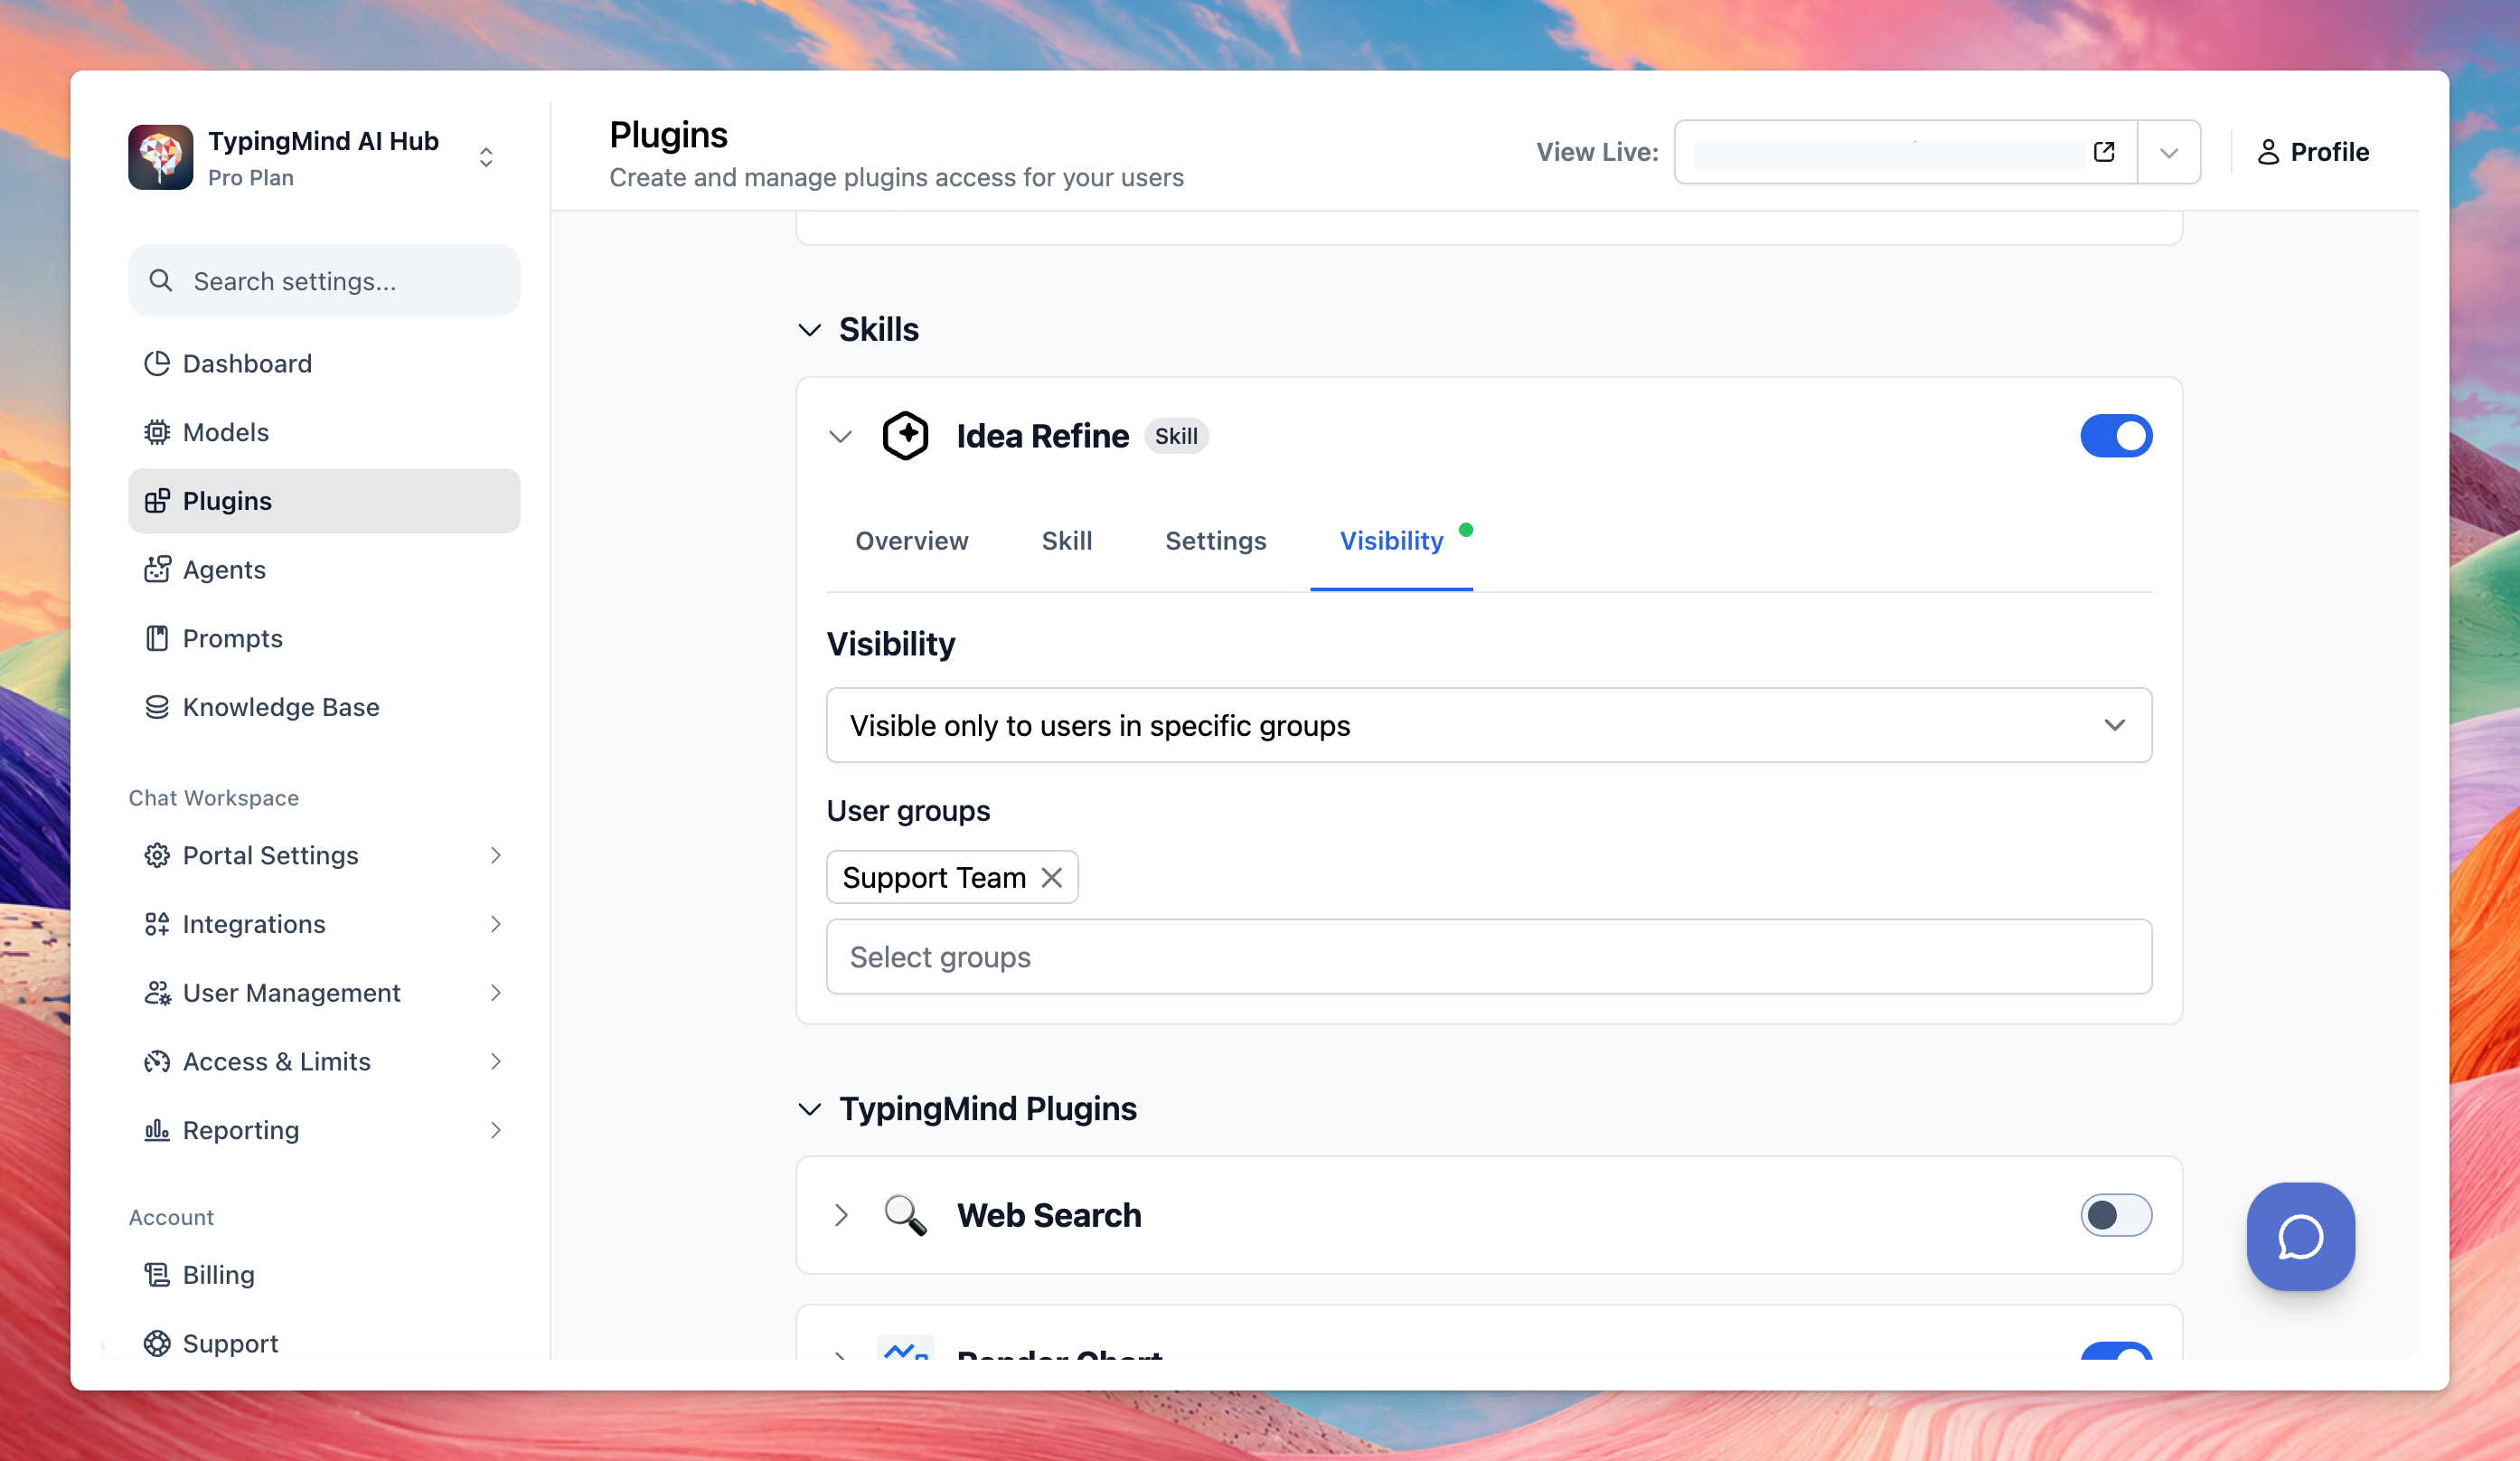
Task: Select Agents in the sidebar
Action: coord(324,570)
